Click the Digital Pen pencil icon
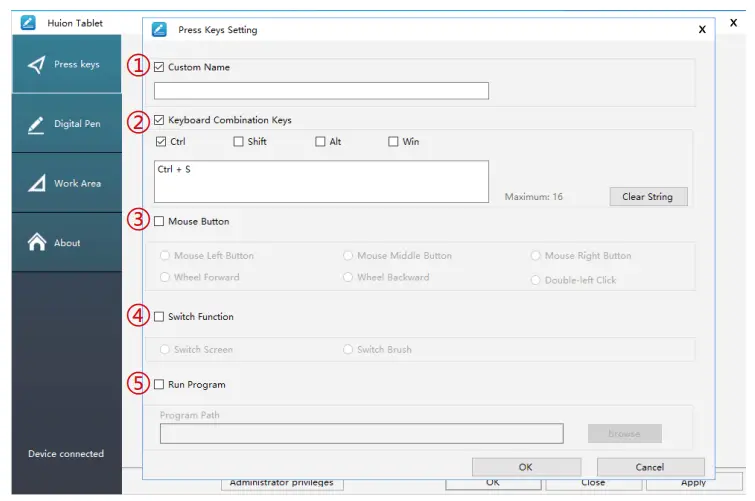Viewport: 755px width, 501px height. click(36, 125)
